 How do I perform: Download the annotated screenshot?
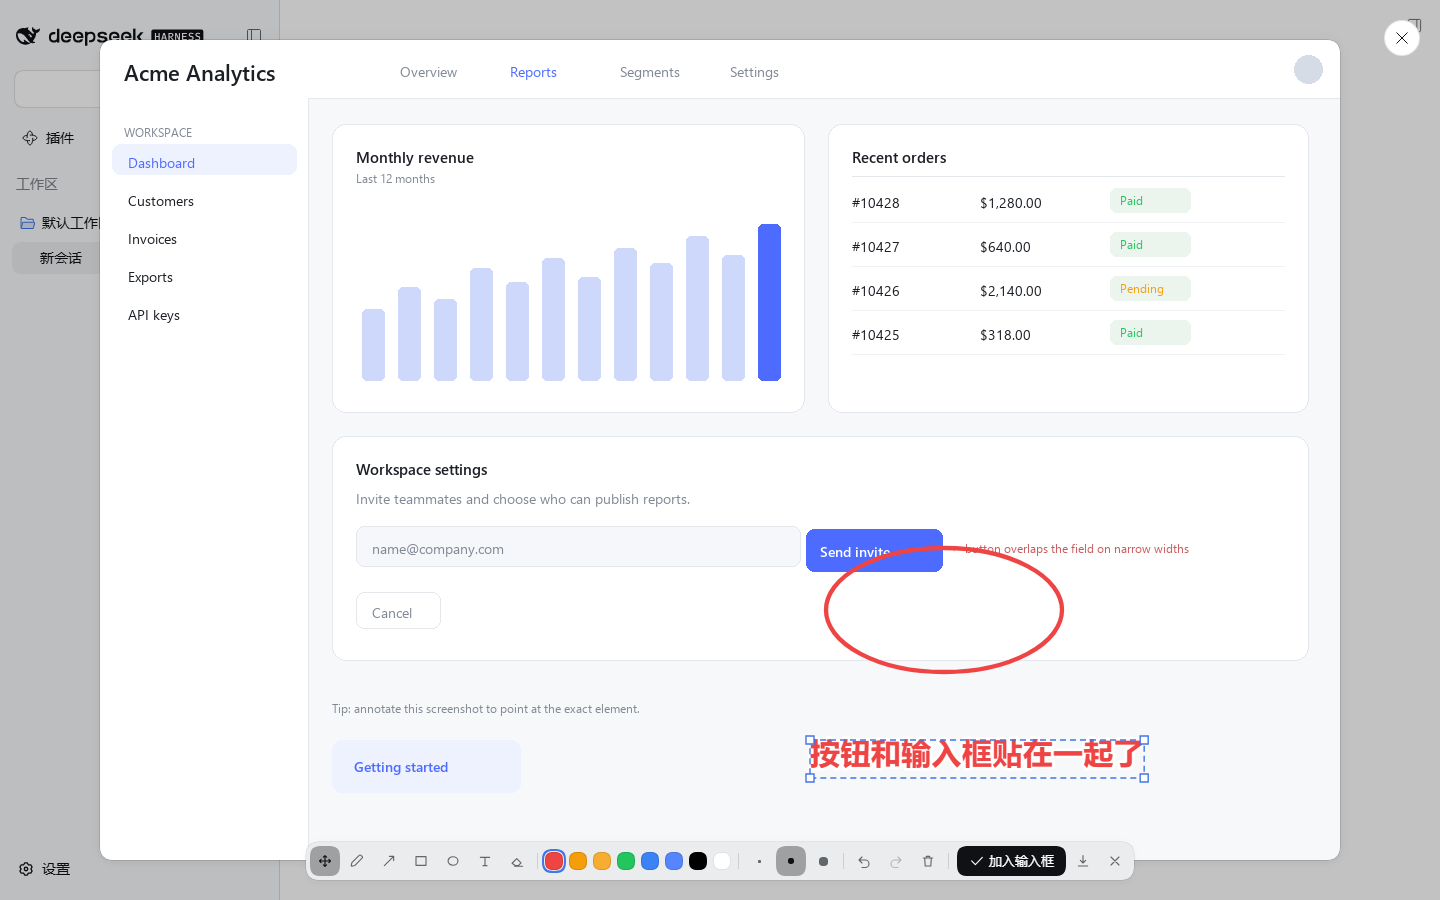[x=1083, y=861]
